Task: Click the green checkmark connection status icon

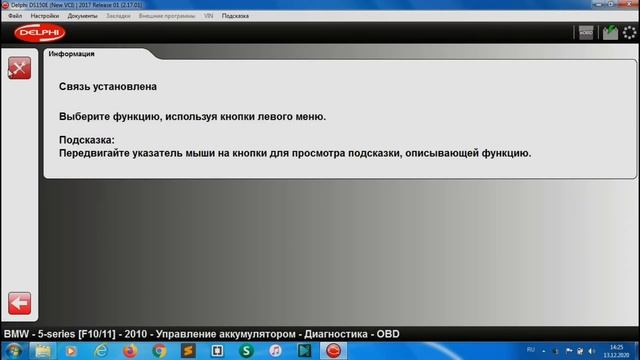Action: click(x=610, y=33)
